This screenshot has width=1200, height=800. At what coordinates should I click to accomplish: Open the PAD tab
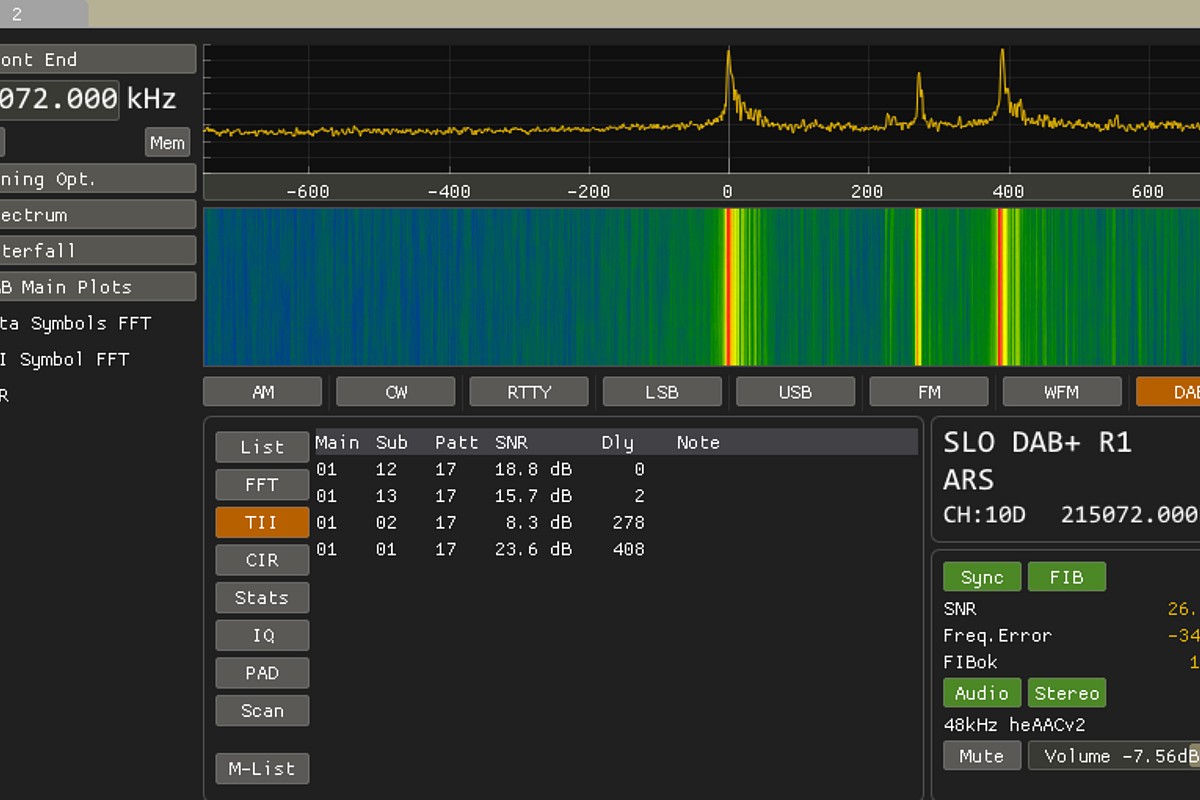pyautogui.click(x=262, y=673)
